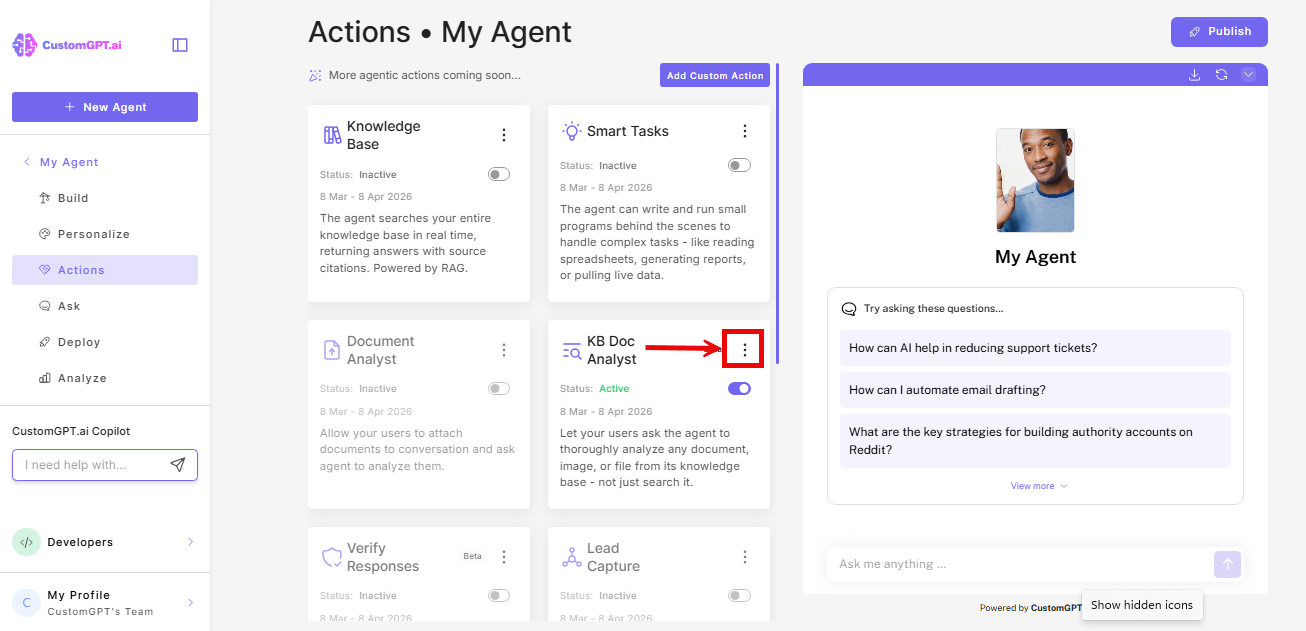This screenshot has width=1306, height=631.
Task: Click the Publish button
Action: pyautogui.click(x=1219, y=32)
